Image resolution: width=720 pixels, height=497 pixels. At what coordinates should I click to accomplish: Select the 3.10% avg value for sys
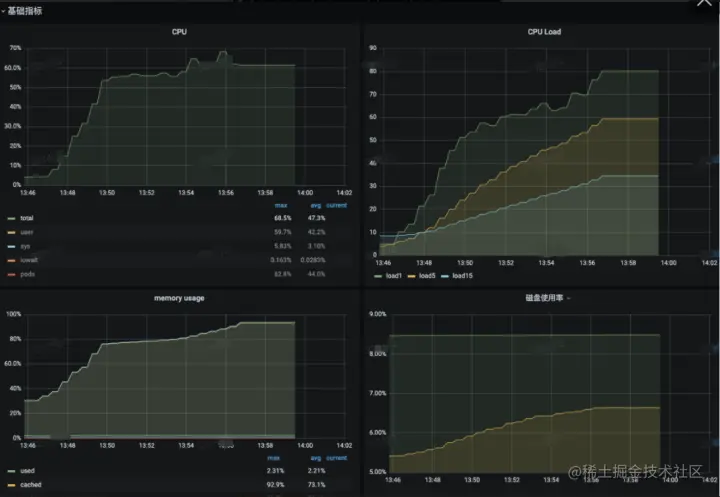pyautogui.click(x=316, y=246)
